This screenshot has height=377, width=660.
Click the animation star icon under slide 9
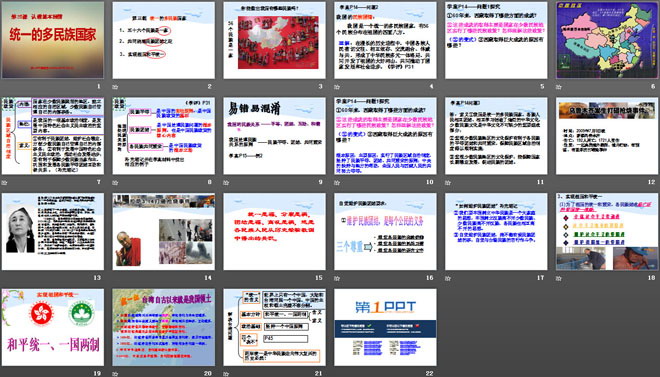tap(226, 183)
